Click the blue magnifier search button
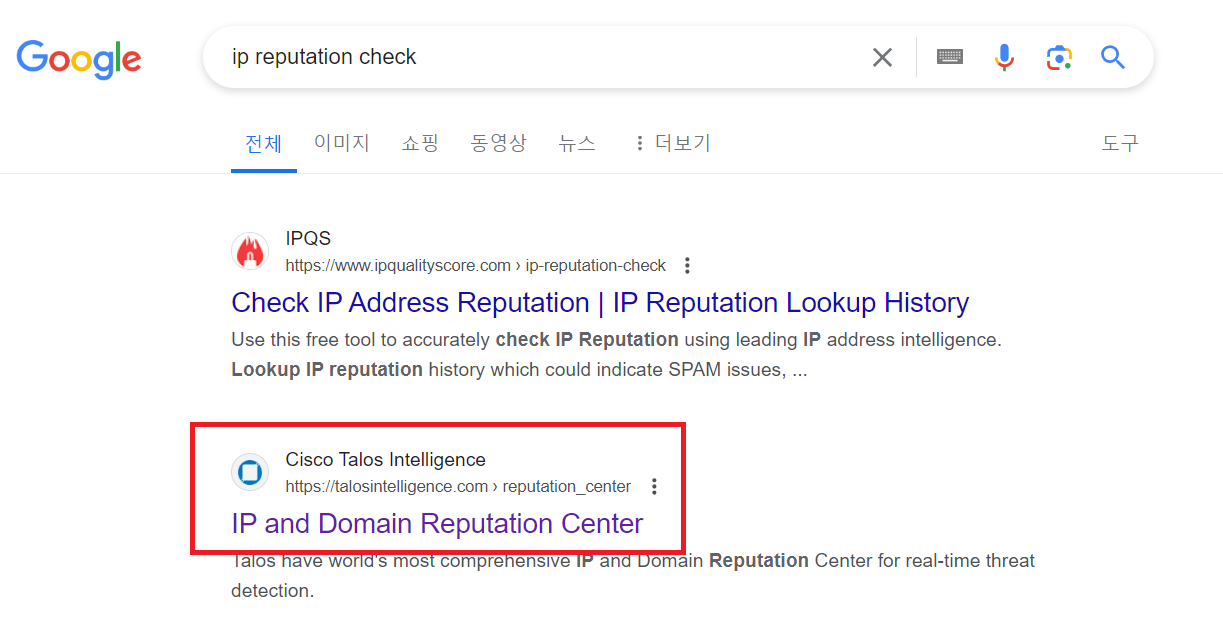The image size is (1223, 622). click(1113, 57)
